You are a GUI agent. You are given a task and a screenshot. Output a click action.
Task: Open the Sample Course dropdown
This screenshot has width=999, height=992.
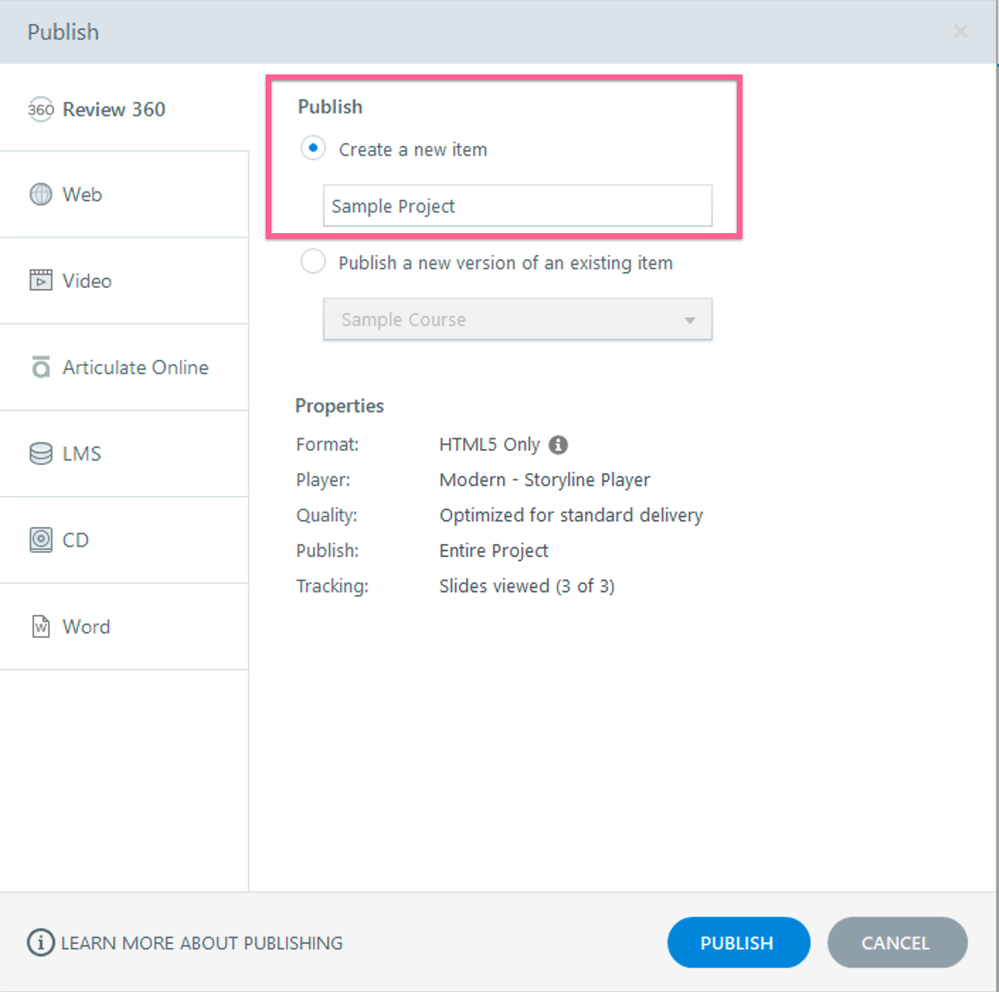517,320
